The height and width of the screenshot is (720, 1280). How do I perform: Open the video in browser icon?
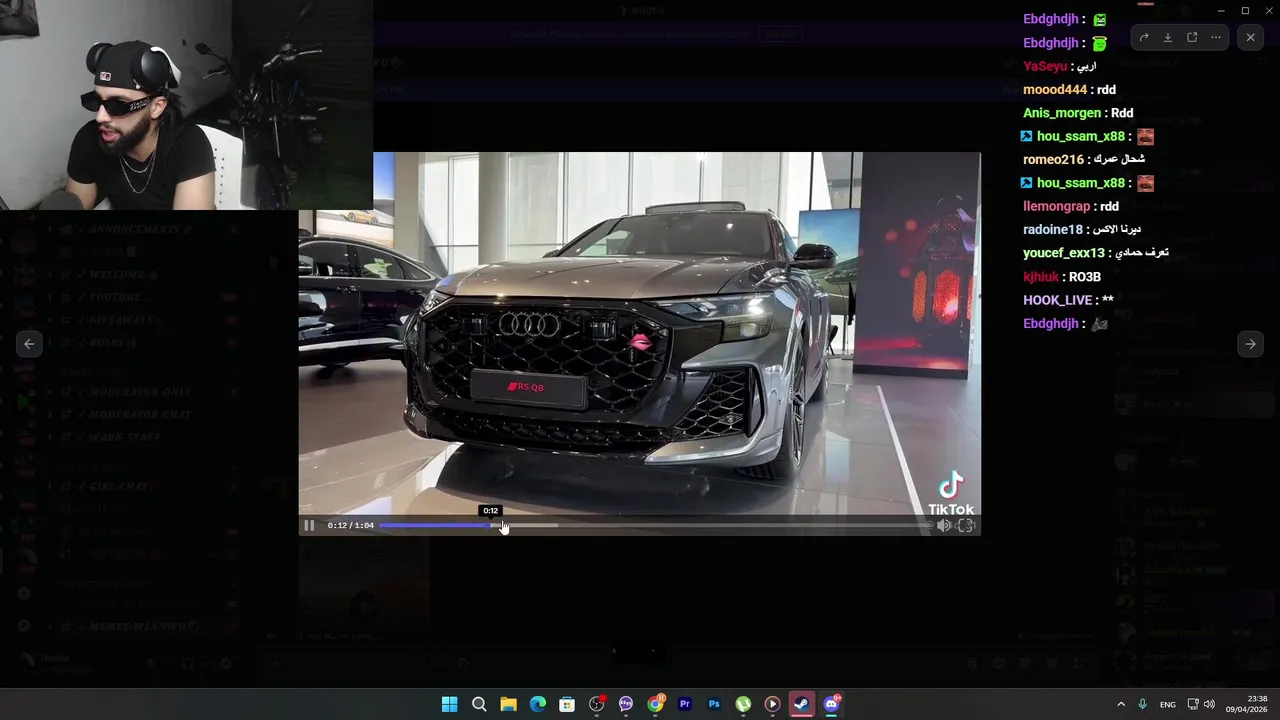point(1192,38)
